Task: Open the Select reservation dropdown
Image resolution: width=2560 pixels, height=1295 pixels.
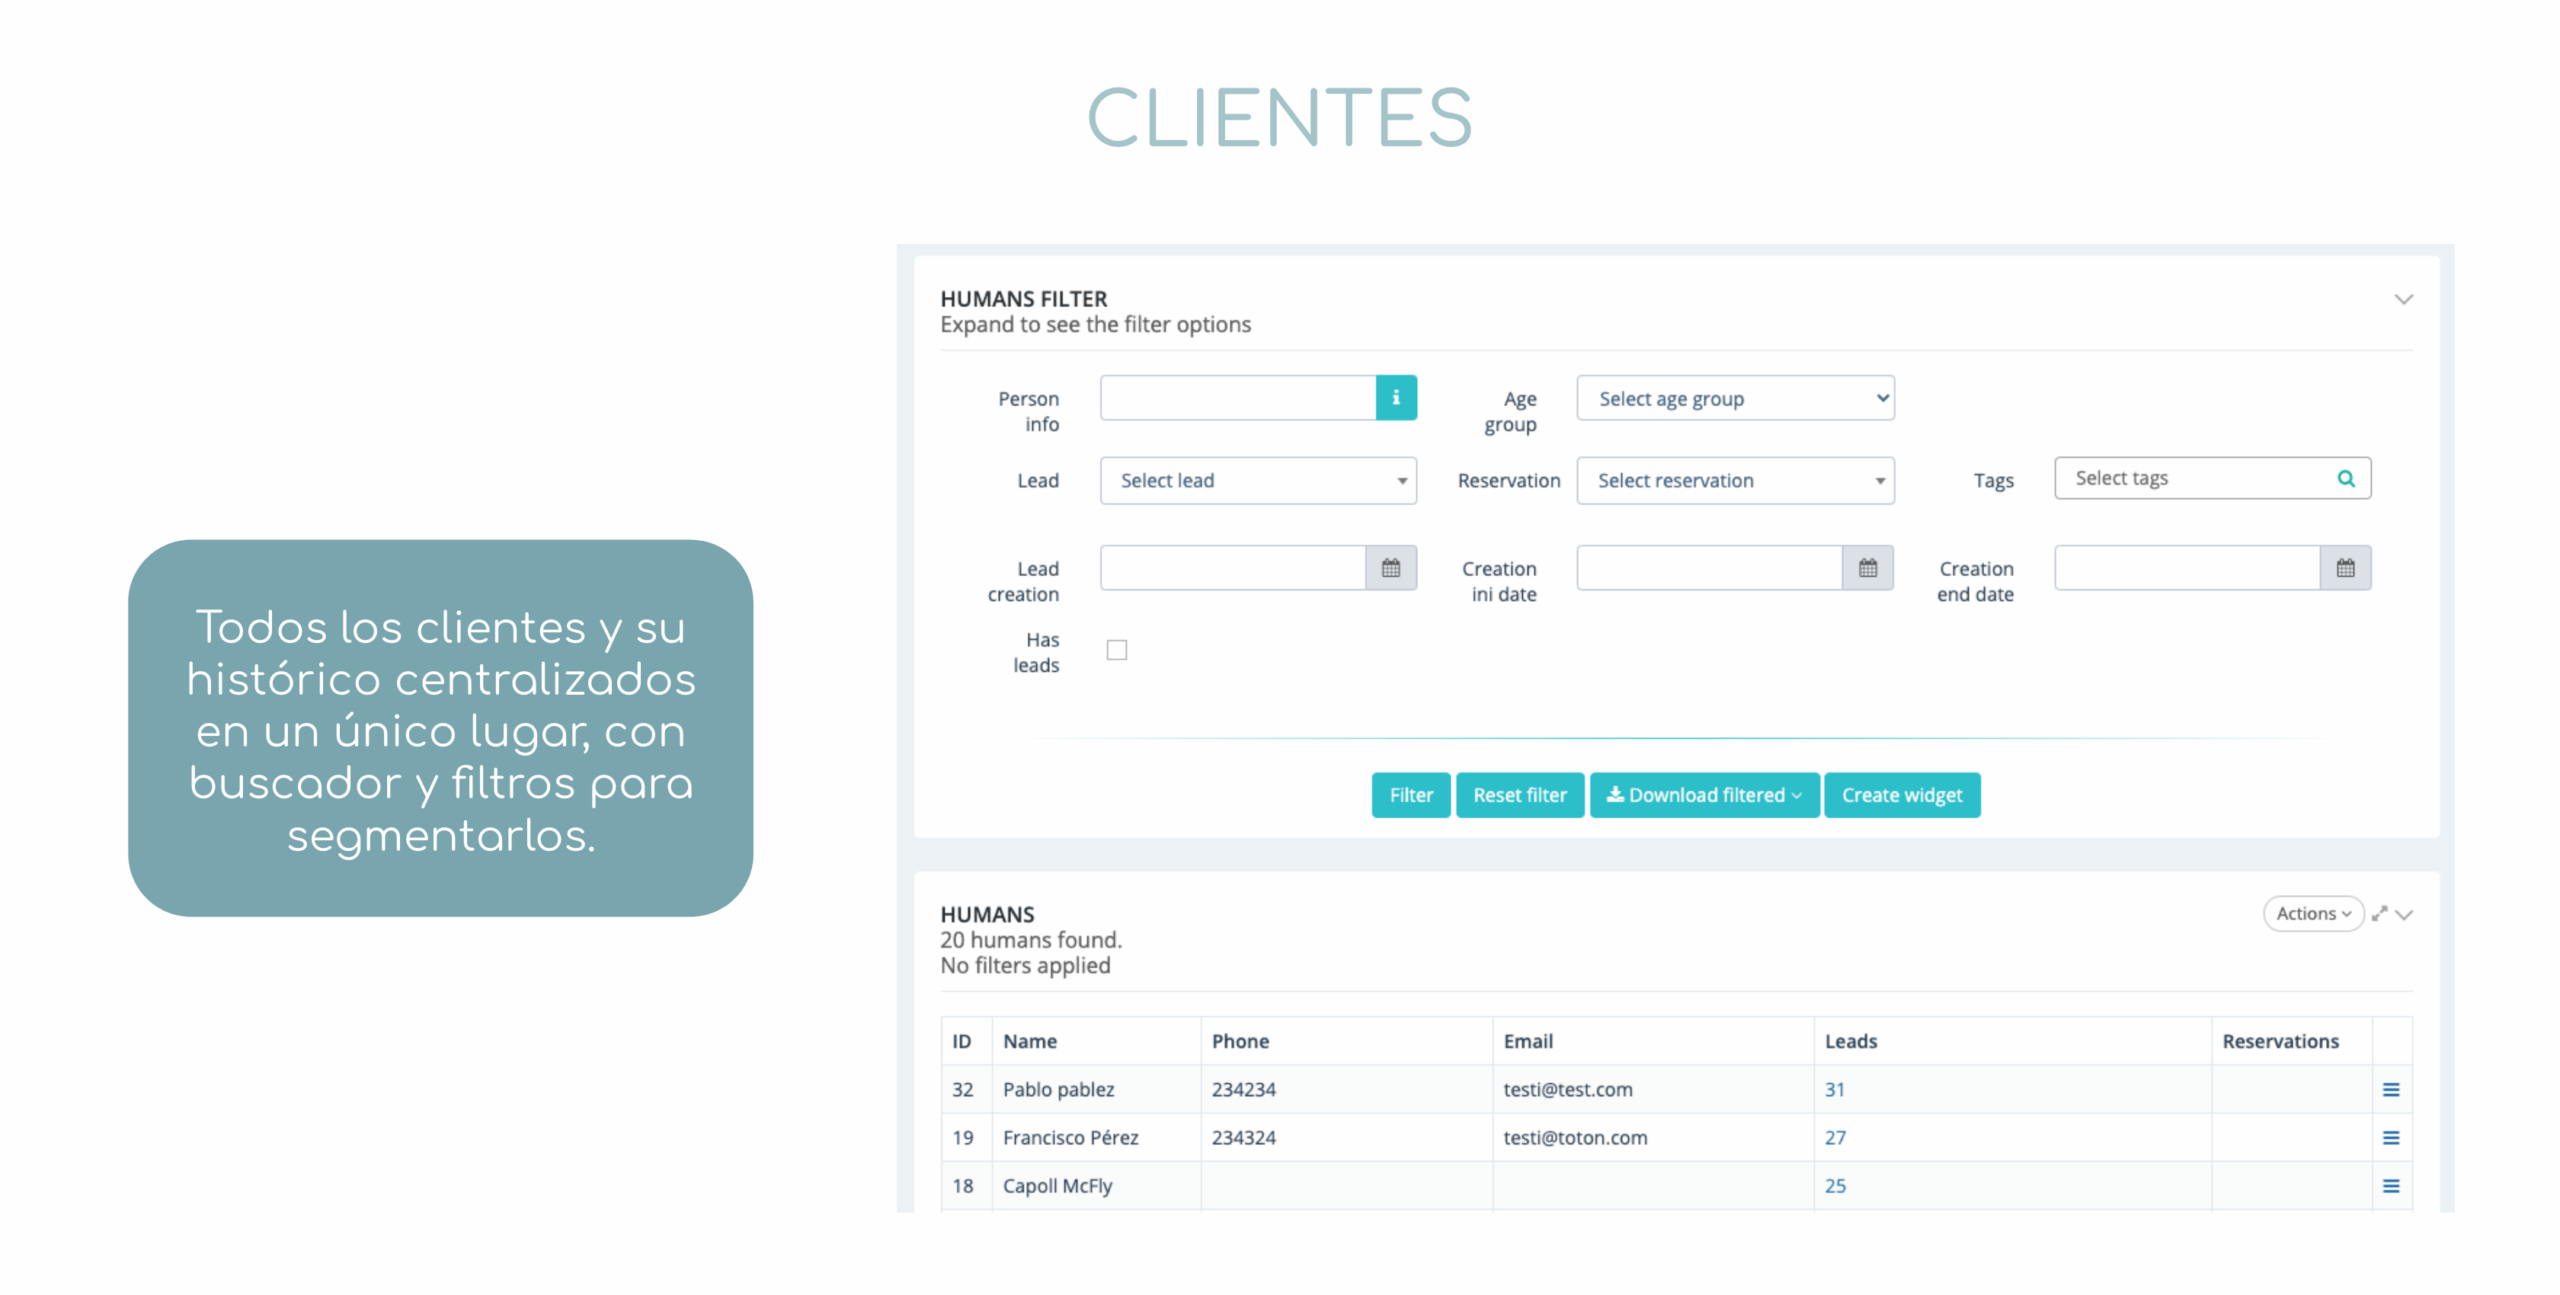Action: tap(1735, 480)
